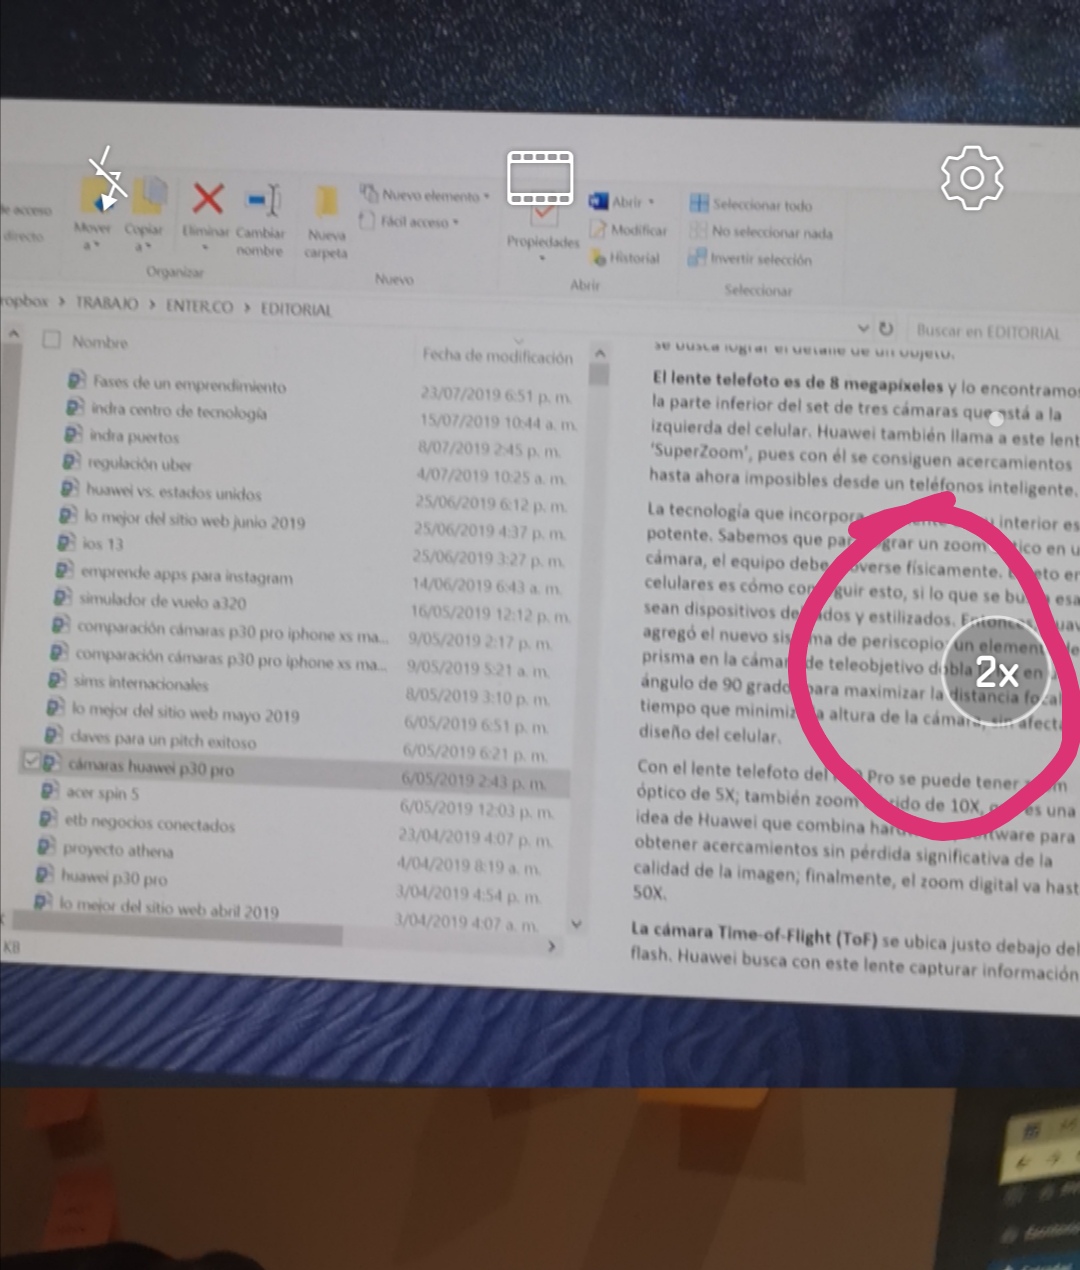Screen dimensions: 1080x1270
Task: Click No seleccionar nada
Action: 761,232
